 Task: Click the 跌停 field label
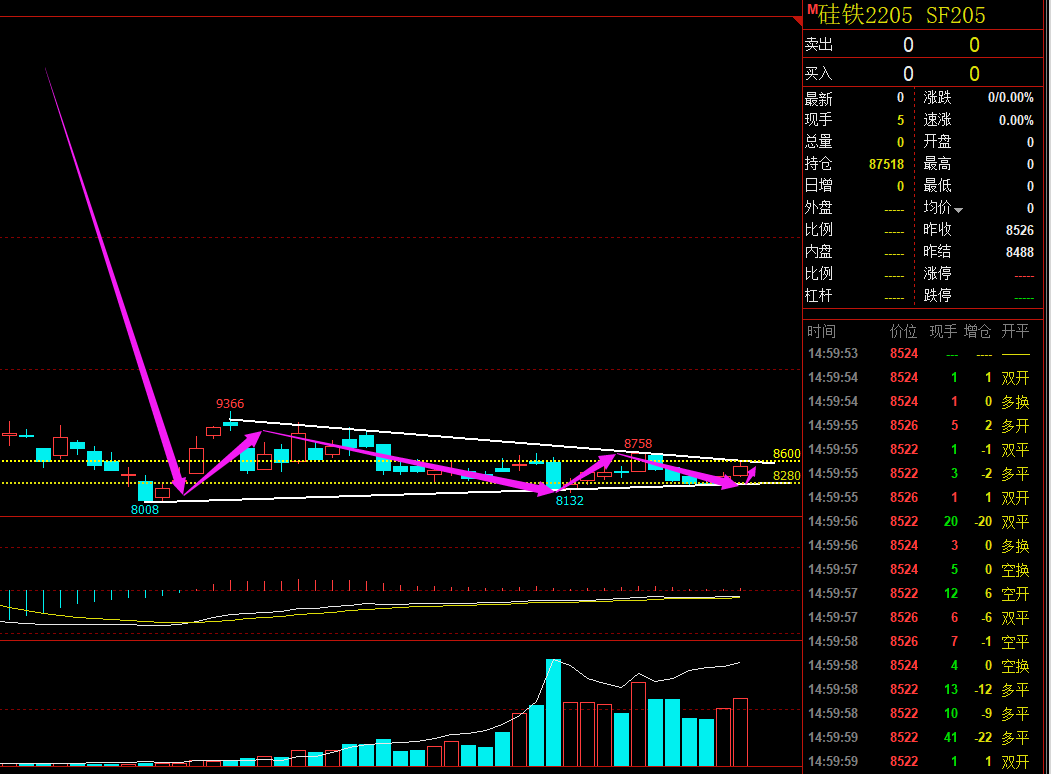937,296
